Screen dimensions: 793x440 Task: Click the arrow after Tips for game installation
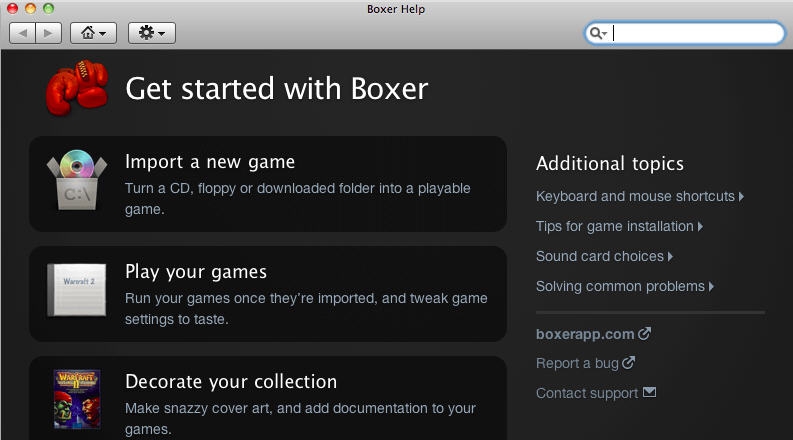700,227
